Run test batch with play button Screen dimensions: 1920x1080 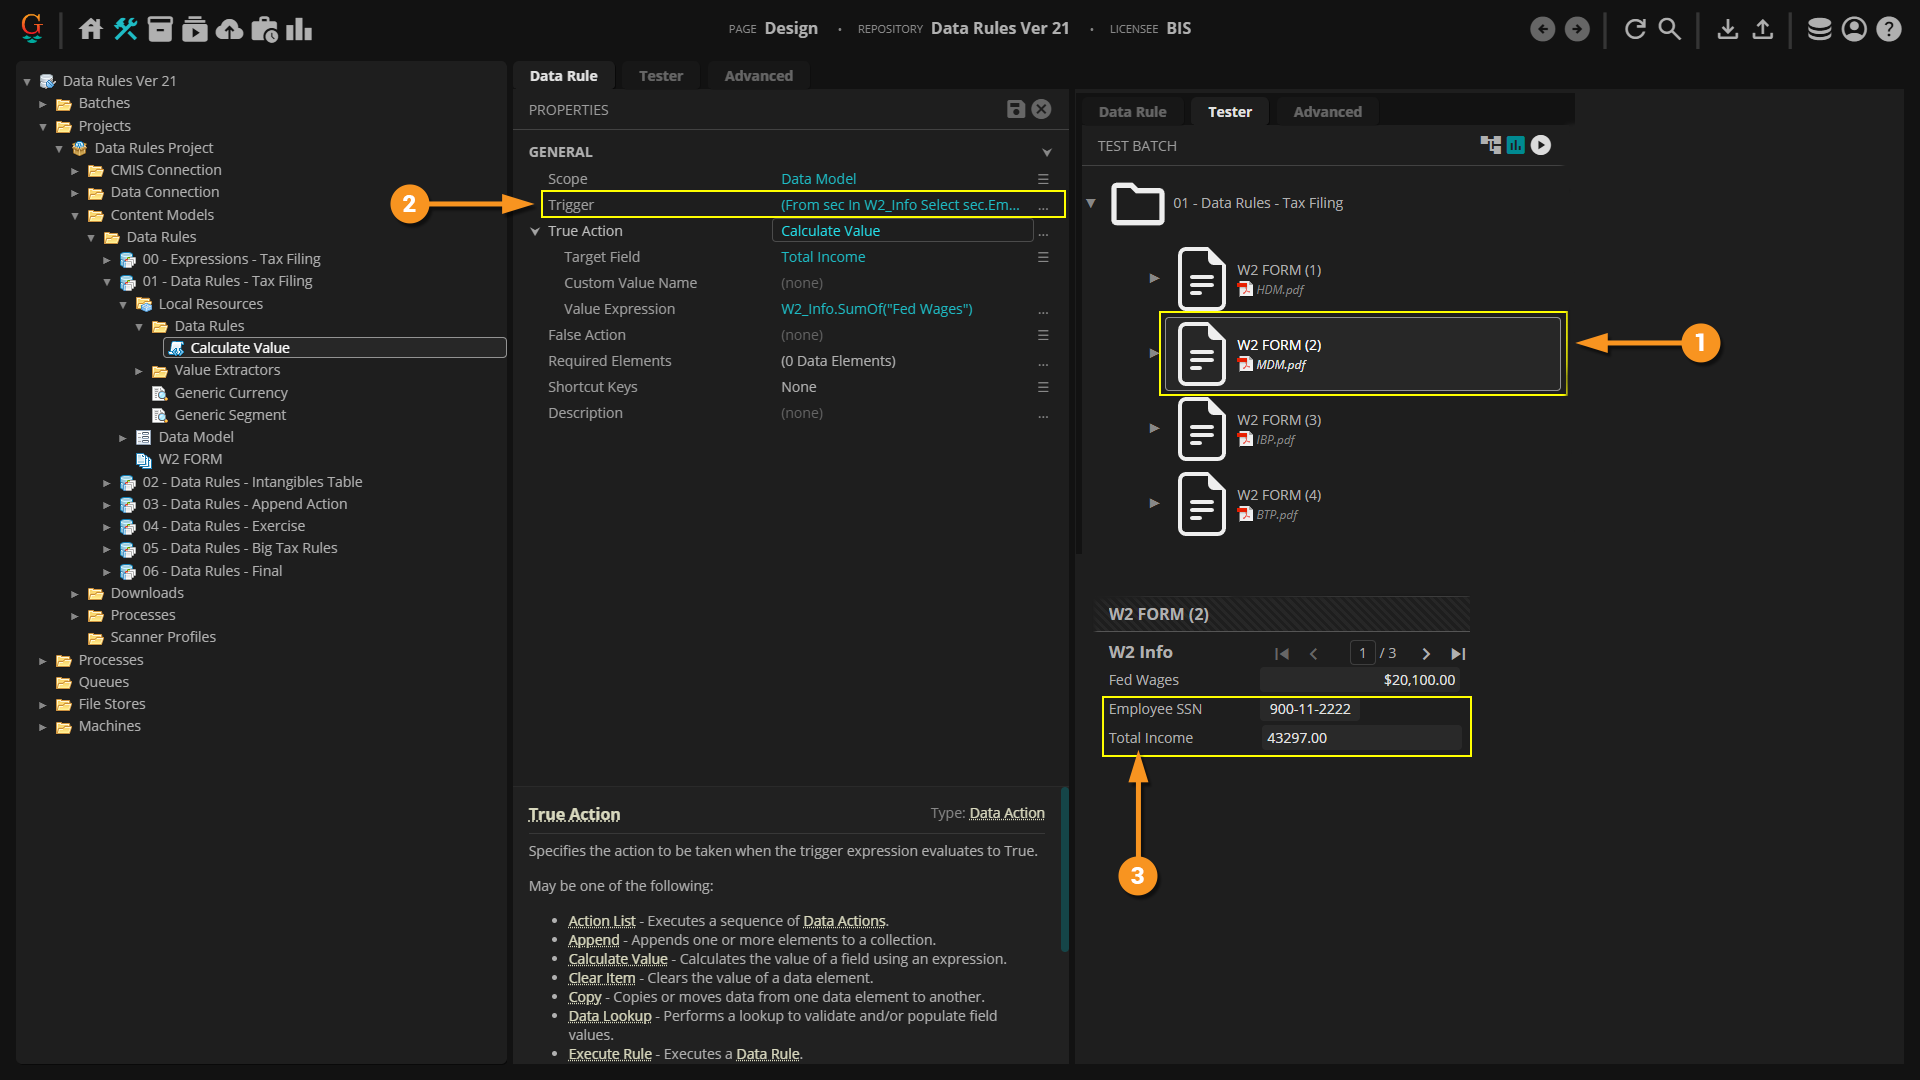tap(1541, 145)
